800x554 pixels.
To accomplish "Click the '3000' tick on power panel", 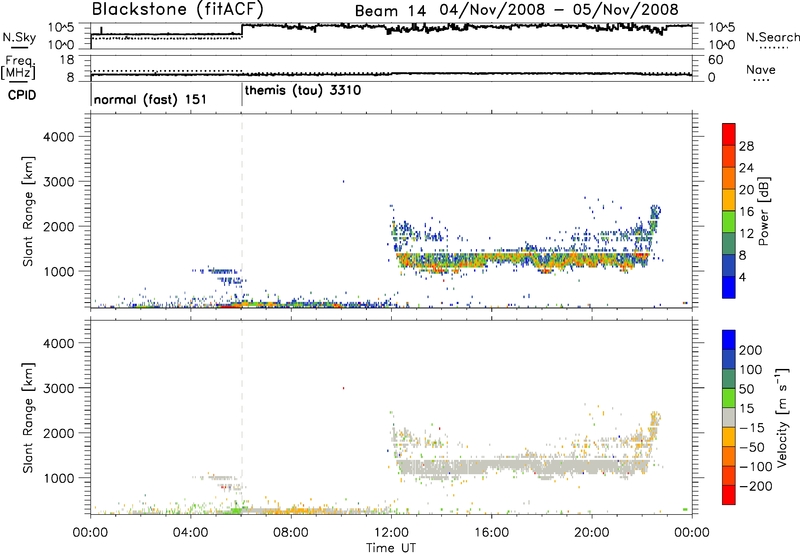I will pos(59,182).
